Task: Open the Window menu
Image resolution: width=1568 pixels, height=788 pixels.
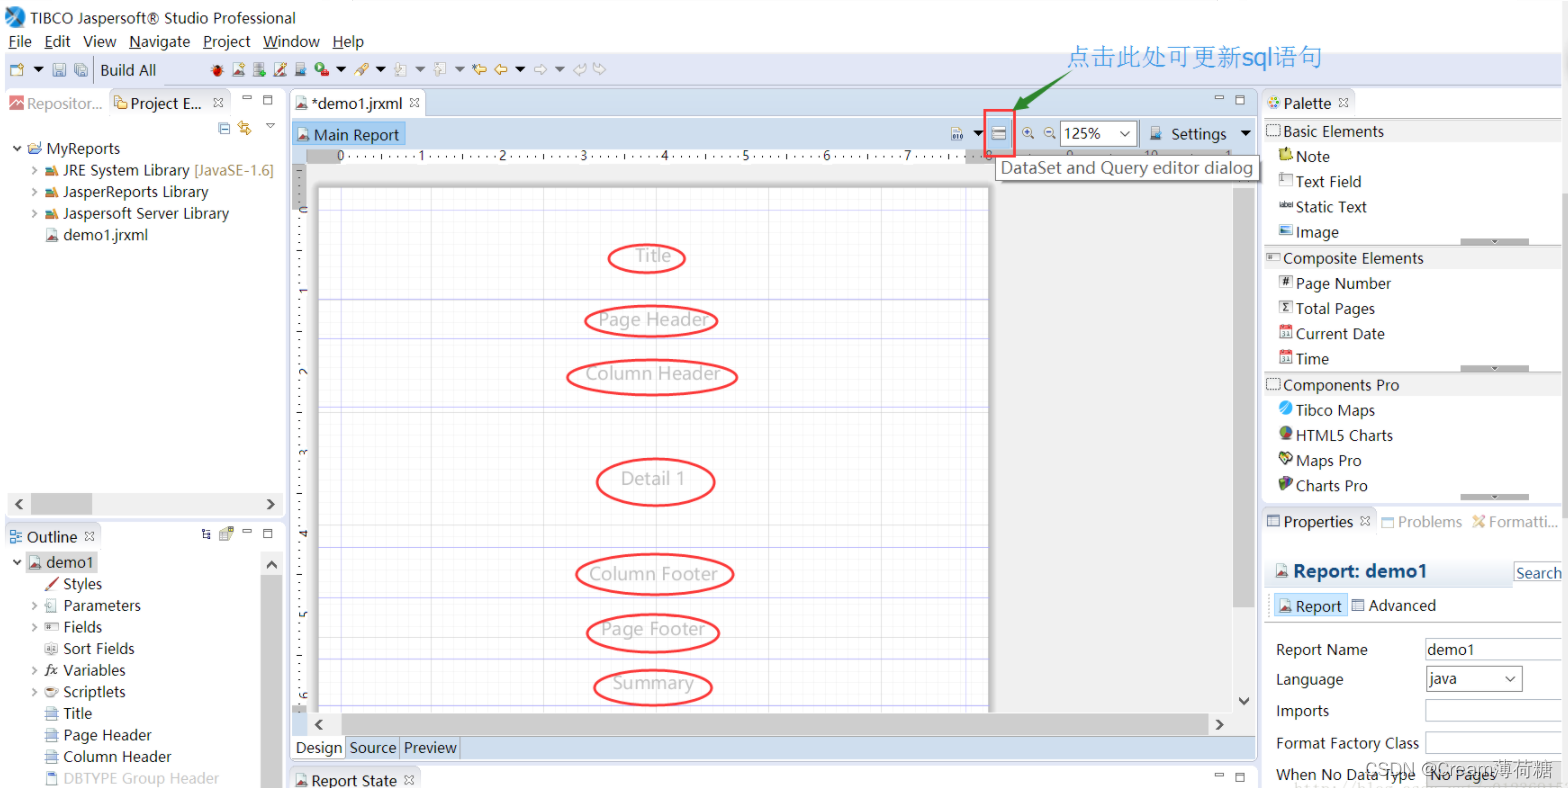Action: click(x=291, y=42)
